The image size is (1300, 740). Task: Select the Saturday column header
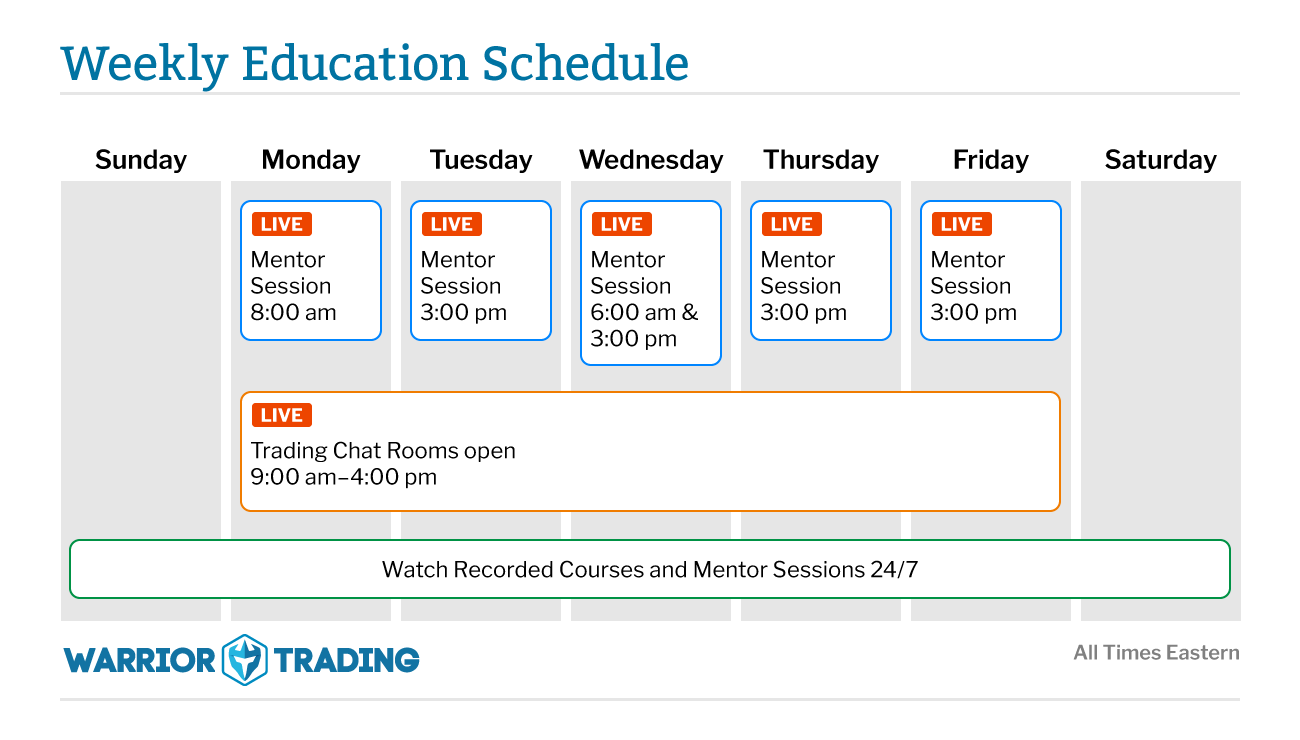1161,160
